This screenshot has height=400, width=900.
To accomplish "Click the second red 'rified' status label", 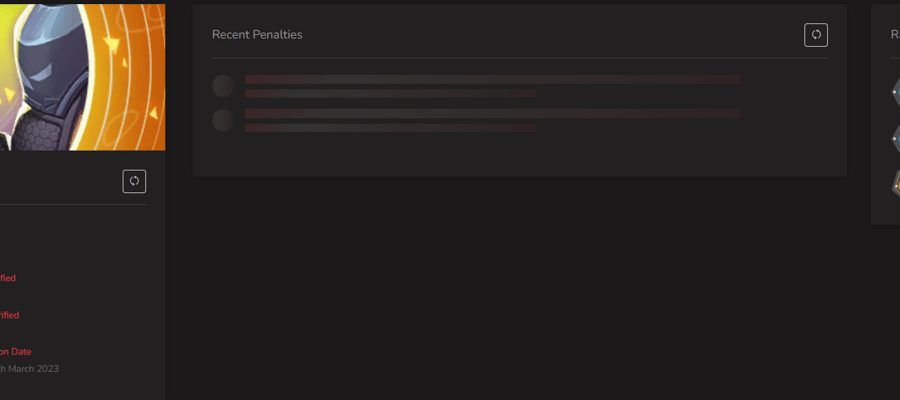I will (9, 315).
